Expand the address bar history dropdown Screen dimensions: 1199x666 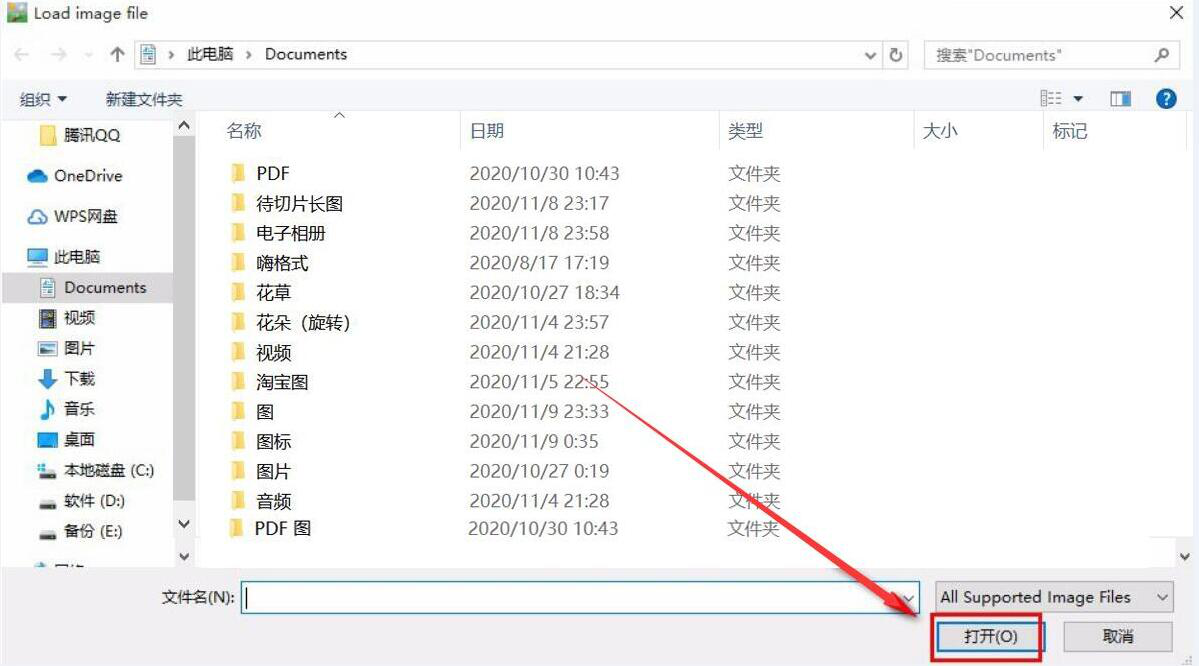870,55
